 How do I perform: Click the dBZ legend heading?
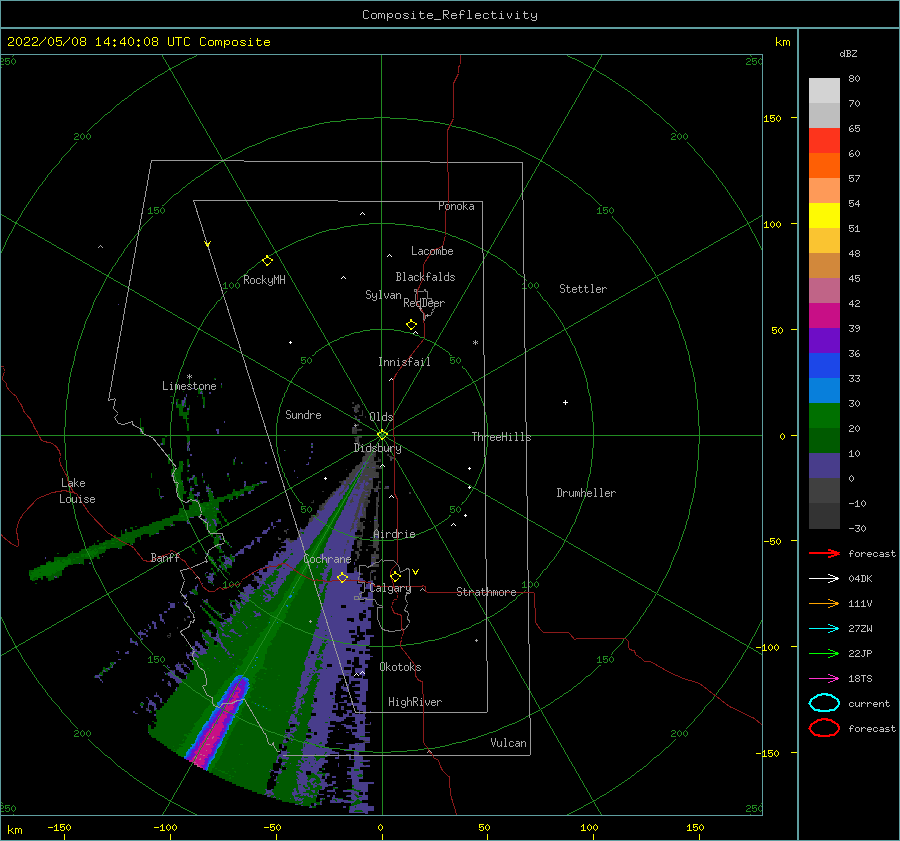tap(848, 53)
